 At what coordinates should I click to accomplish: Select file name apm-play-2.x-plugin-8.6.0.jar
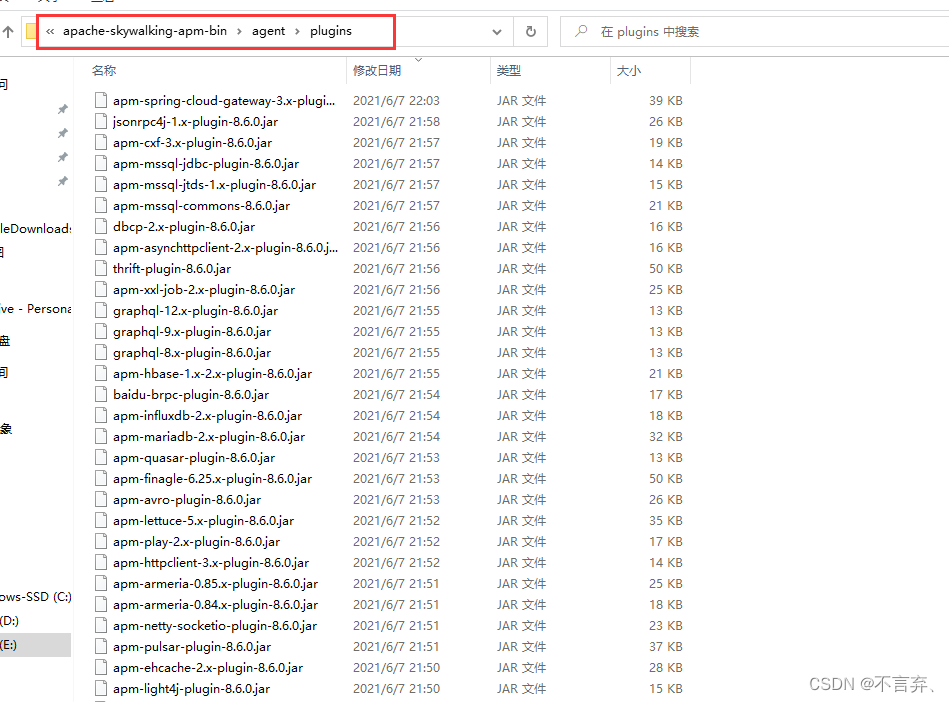click(x=196, y=542)
